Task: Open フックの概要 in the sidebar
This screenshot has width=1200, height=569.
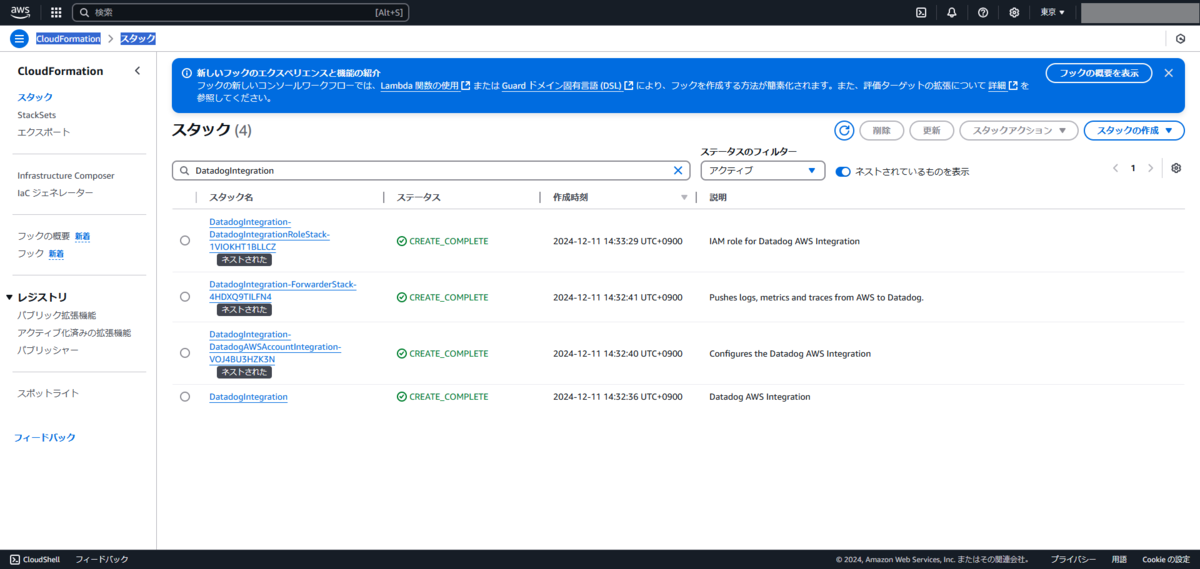Action: (x=44, y=236)
